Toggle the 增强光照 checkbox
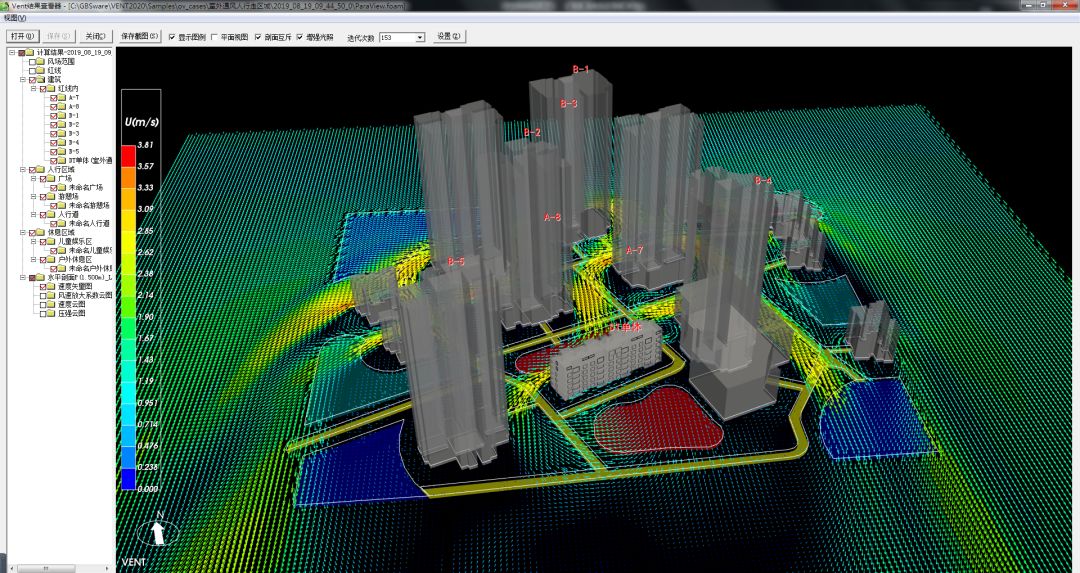Image resolution: width=1080 pixels, height=573 pixels. pos(299,37)
